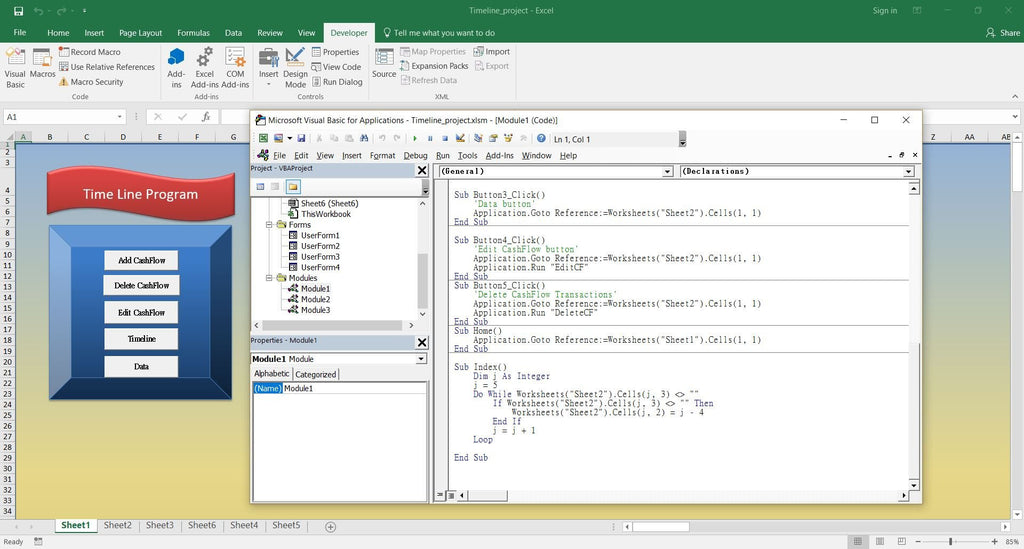The width and height of the screenshot is (1024, 549).
Task: Open the Insert controls dropdown
Action: (268, 68)
